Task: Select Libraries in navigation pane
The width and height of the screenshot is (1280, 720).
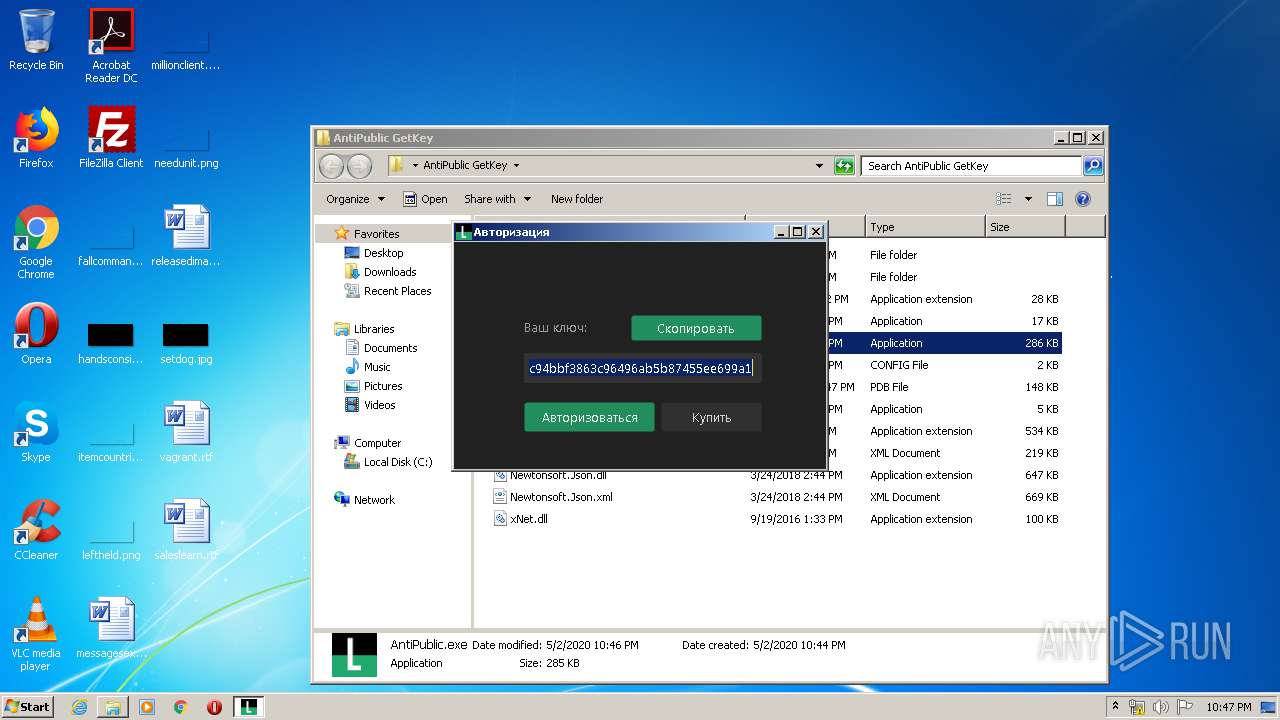Action: point(374,329)
